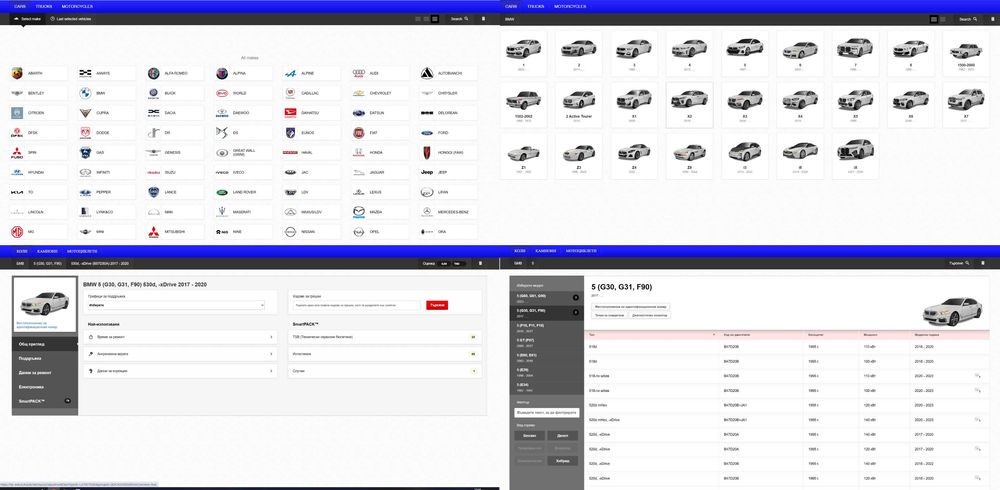Open Cars tab in the BMW models window
1000x490 pixels.
511,6
